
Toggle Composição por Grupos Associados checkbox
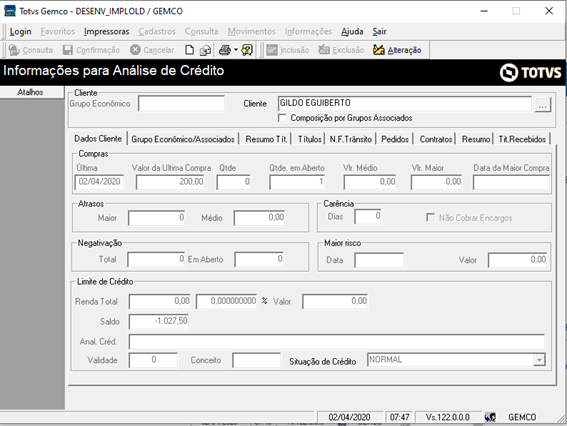point(282,118)
